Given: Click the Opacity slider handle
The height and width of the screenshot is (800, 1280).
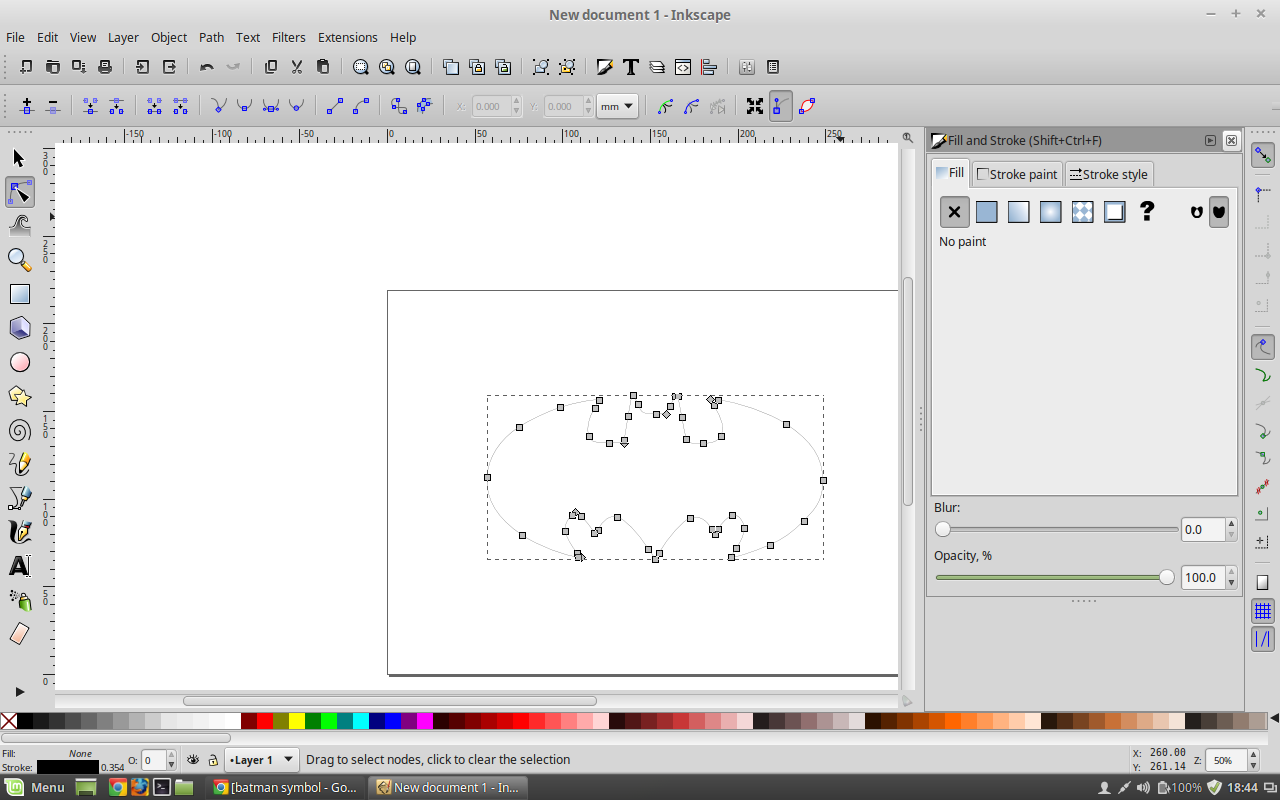Looking at the screenshot, I should (x=1166, y=577).
